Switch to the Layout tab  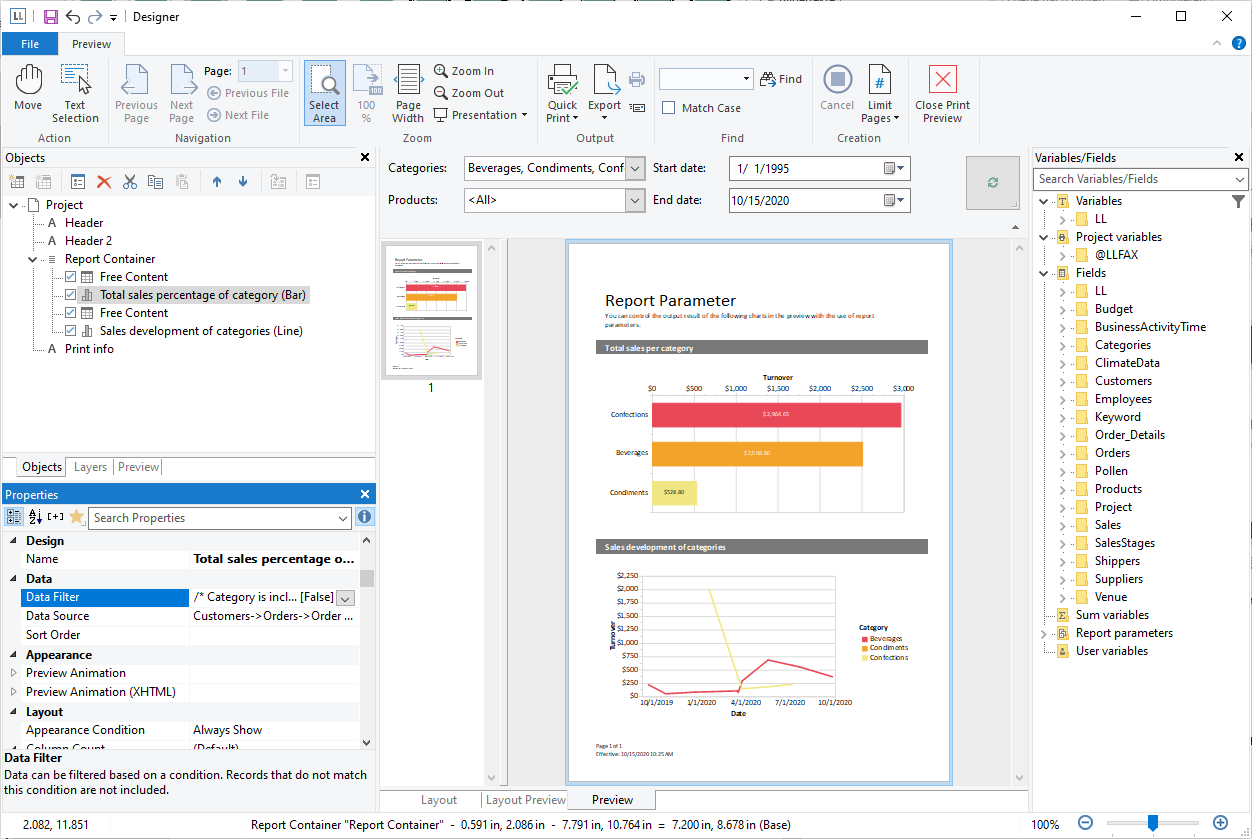click(x=439, y=800)
